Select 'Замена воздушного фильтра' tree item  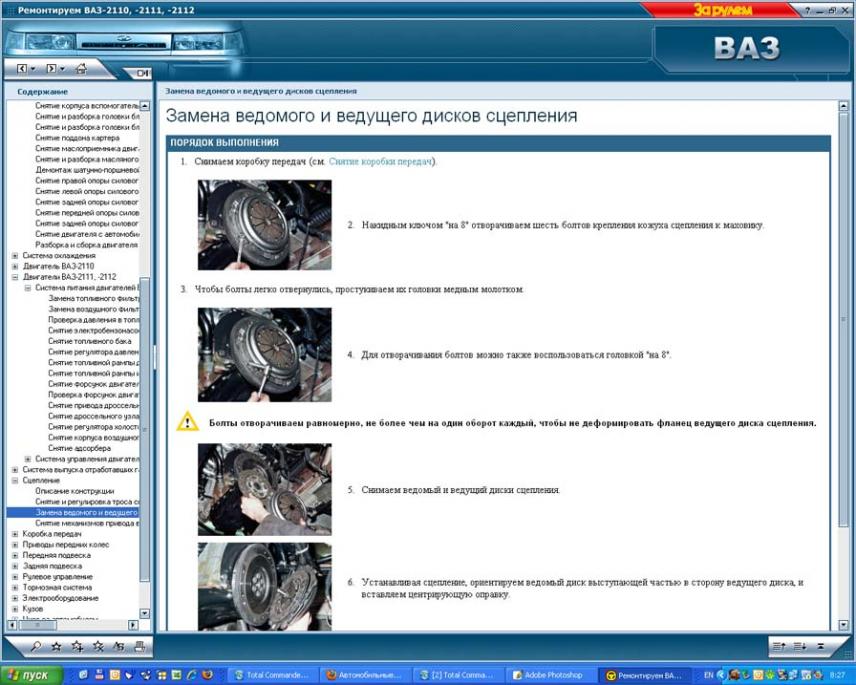94,309
